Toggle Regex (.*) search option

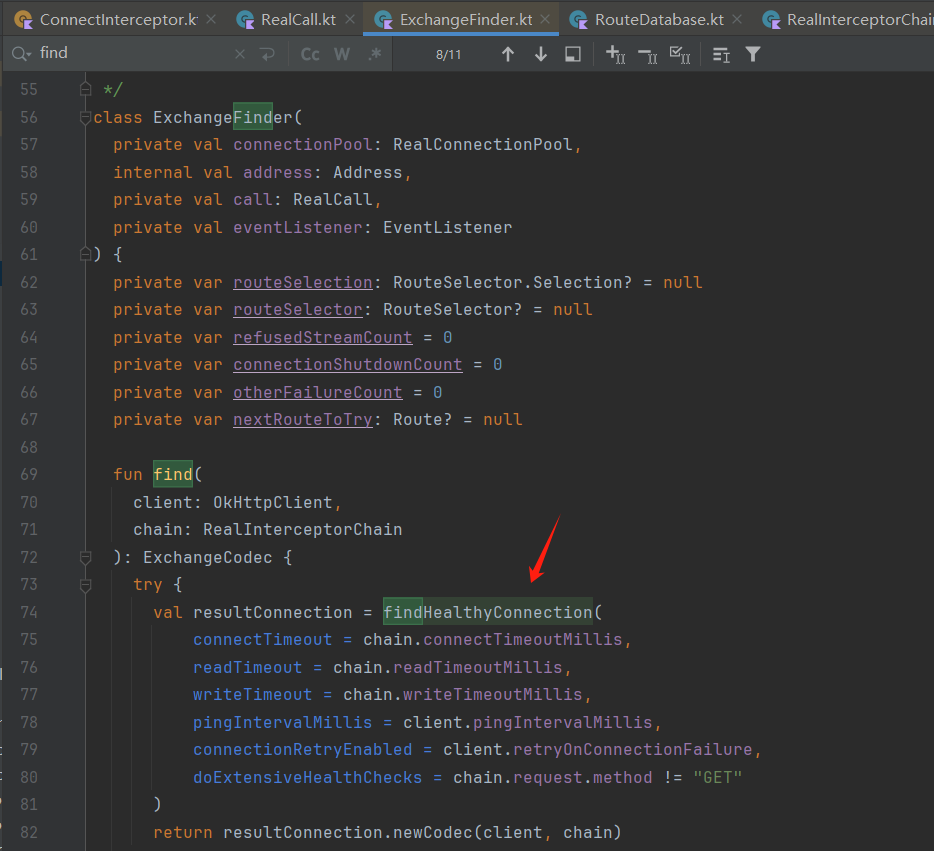click(375, 54)
